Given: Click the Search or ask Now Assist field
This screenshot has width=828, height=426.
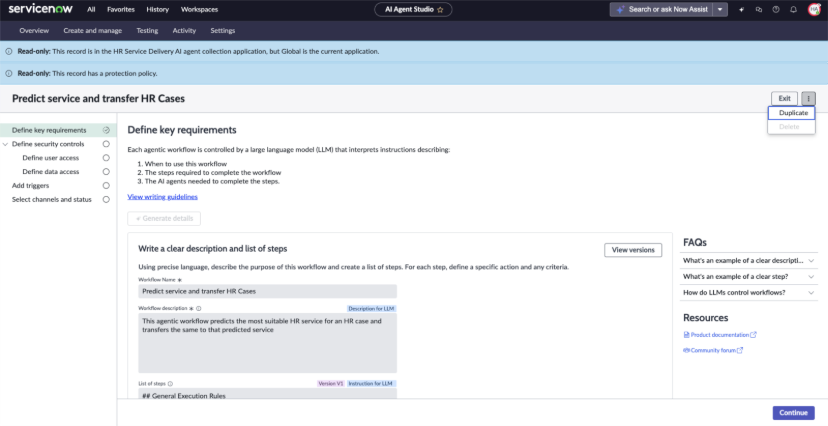Looking at the screenshot, I should point(661,10).
